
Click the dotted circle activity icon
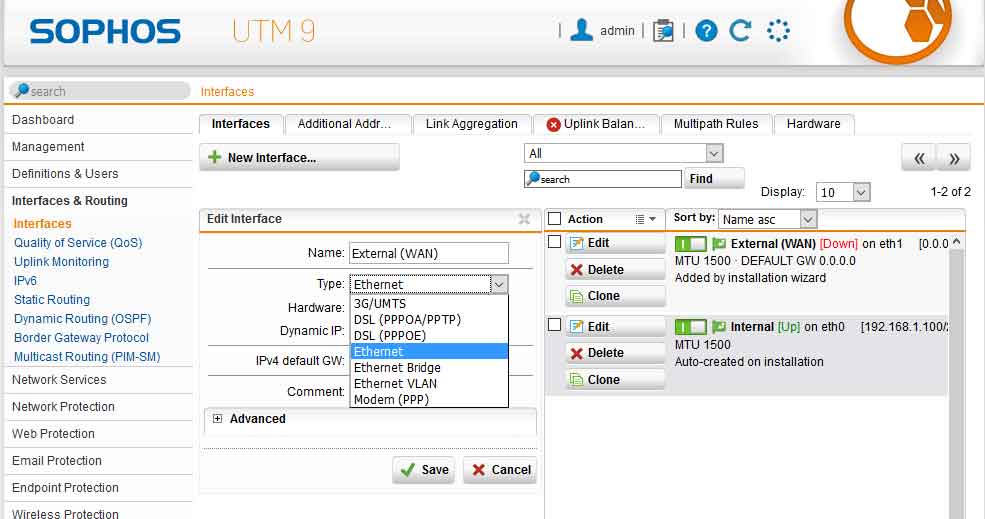pyautogui.click(x=778, y=30)
